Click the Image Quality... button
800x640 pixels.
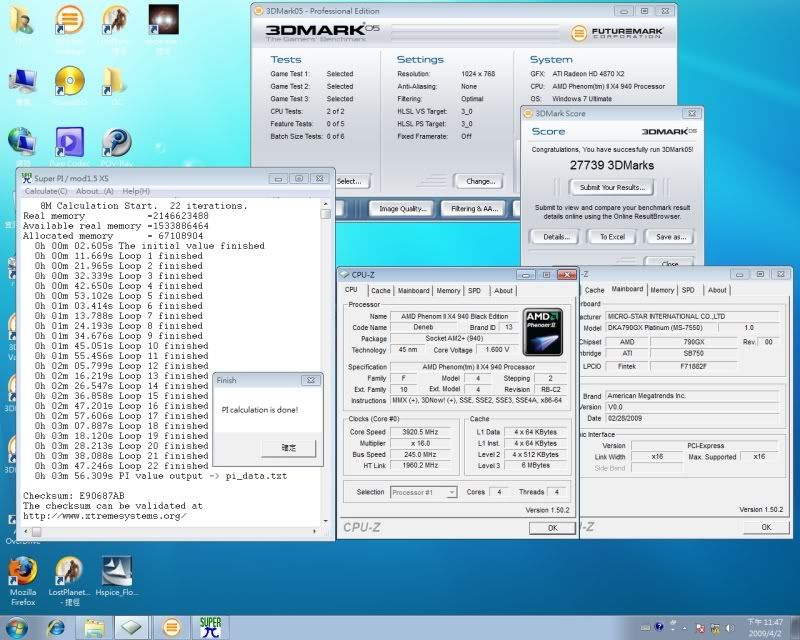point(402,209)
